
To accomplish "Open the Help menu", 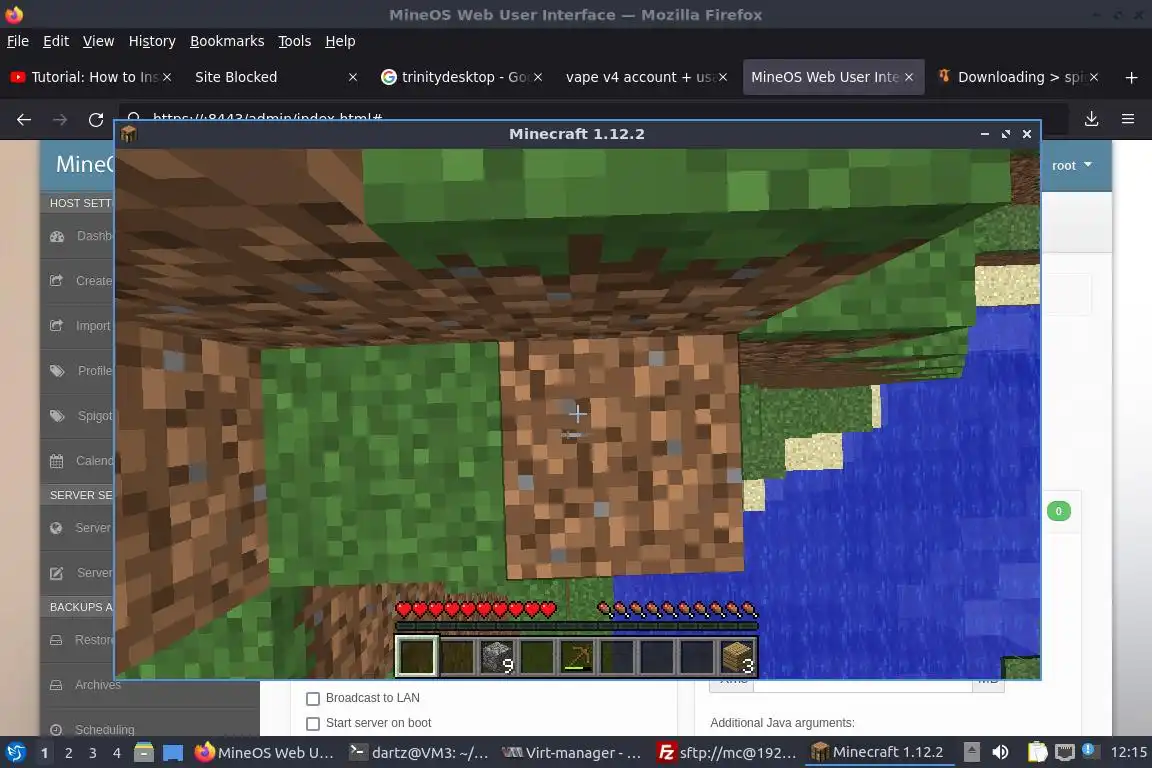I will tap(340, 41).
